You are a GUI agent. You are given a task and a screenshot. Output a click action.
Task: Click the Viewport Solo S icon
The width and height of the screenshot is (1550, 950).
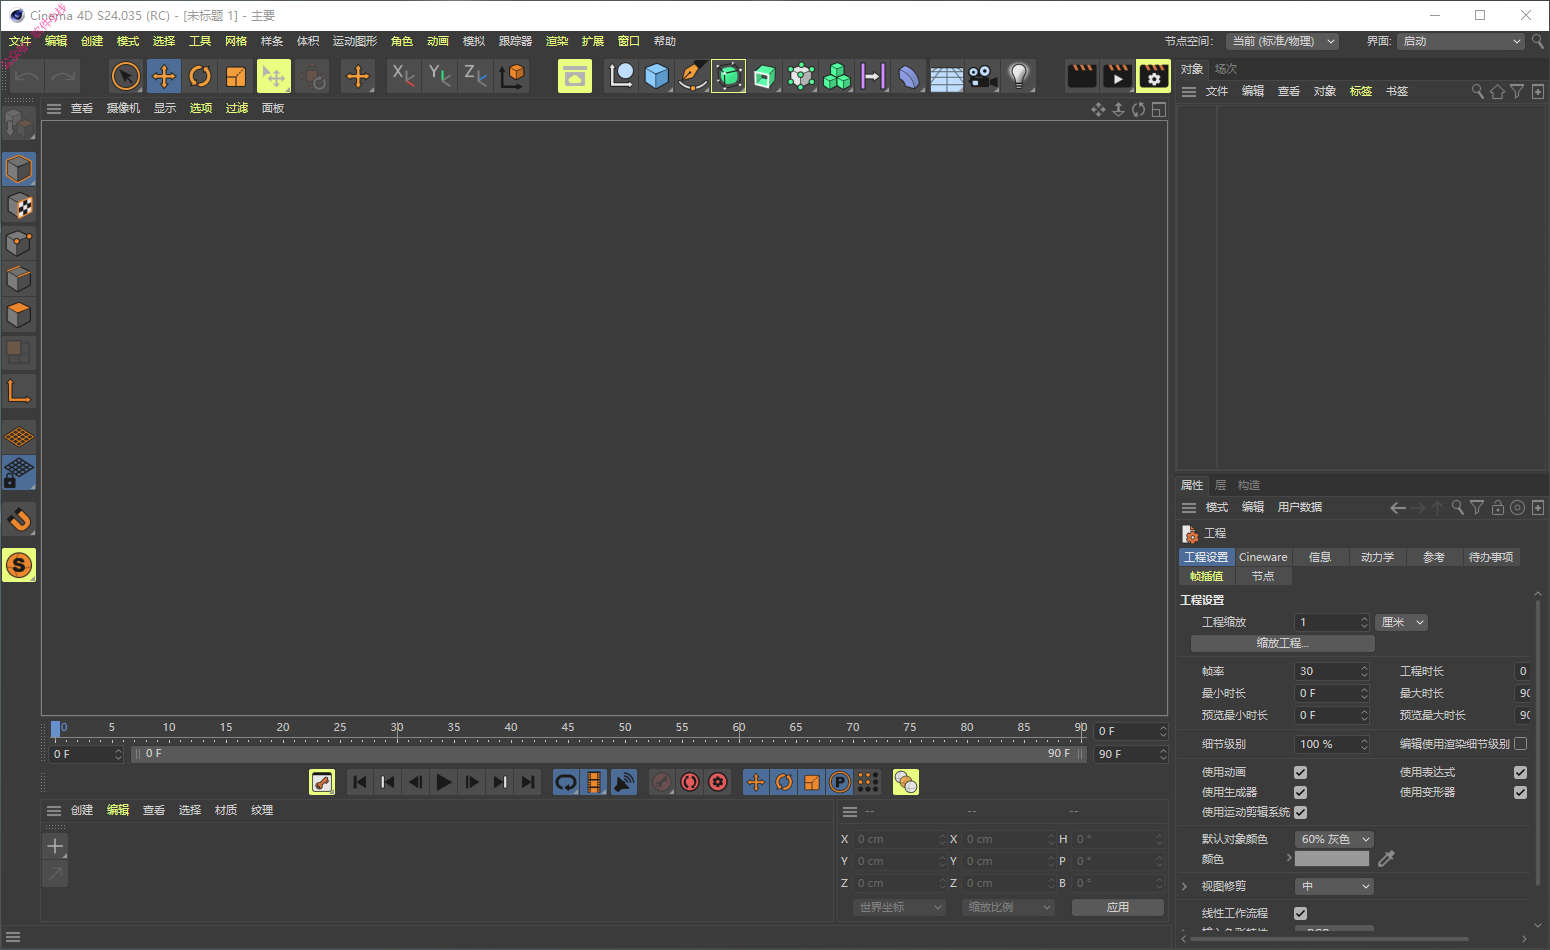point(19,565)
